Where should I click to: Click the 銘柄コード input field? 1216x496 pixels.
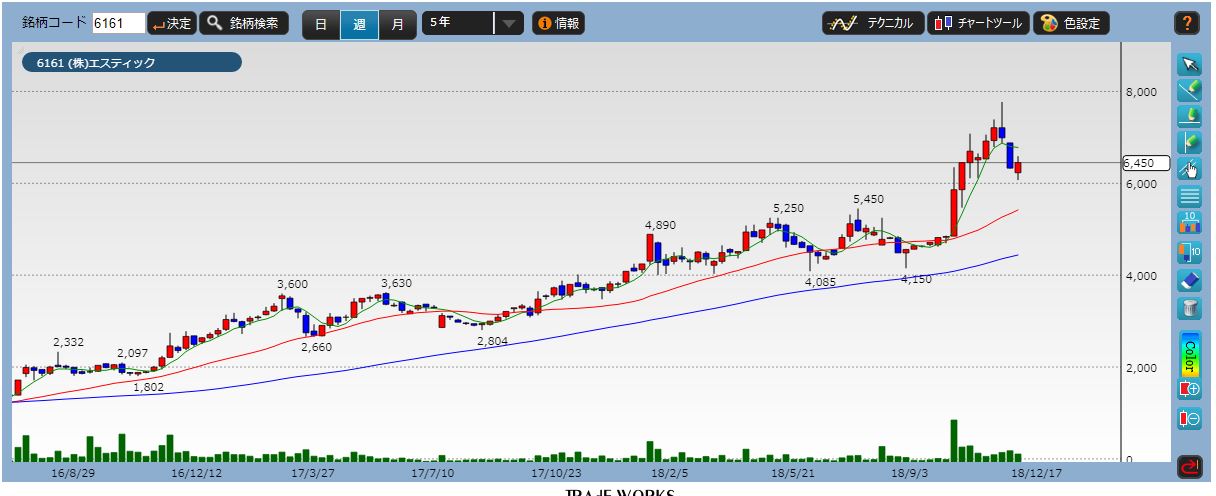pos(118,24)
